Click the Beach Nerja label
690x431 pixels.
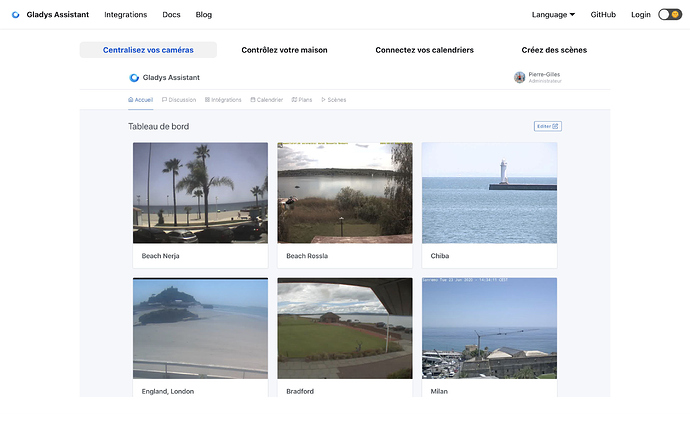[160, 256]
